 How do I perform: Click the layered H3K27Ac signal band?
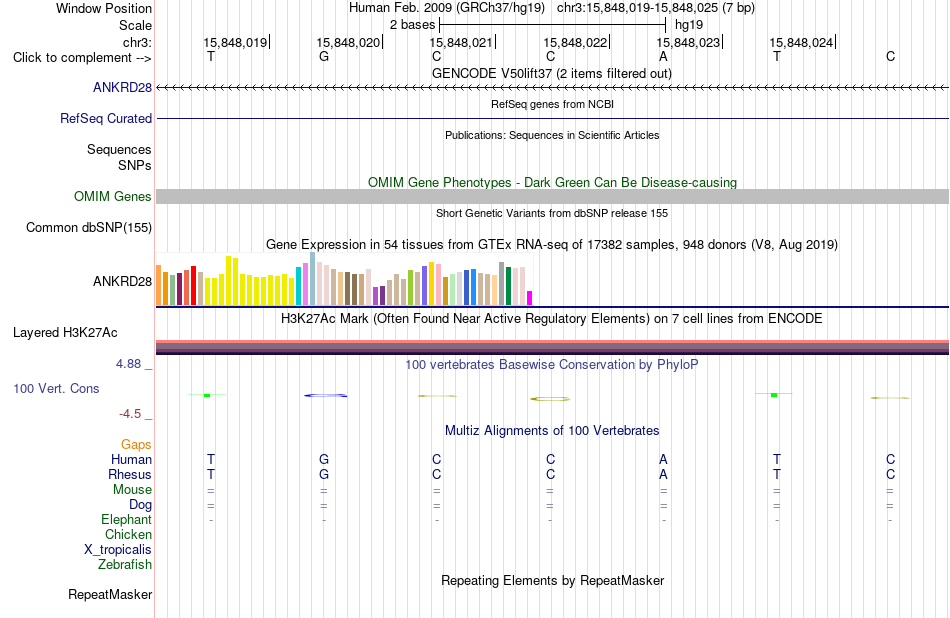[x=553, y=347]
